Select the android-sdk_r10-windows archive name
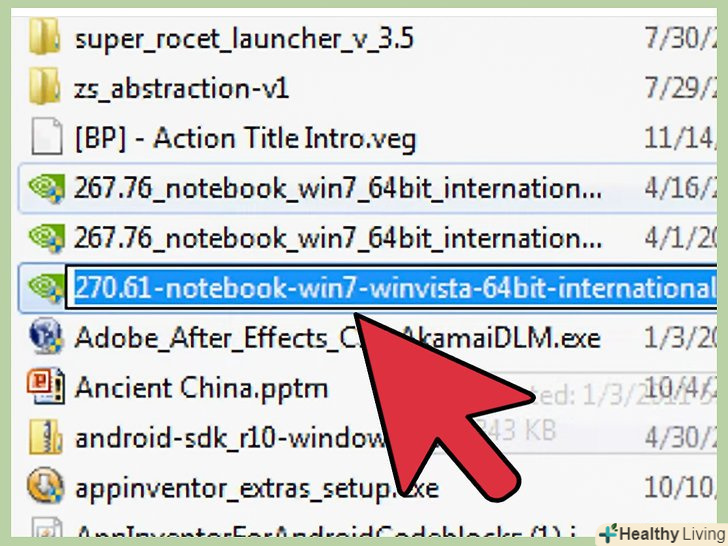 point(230,438)
